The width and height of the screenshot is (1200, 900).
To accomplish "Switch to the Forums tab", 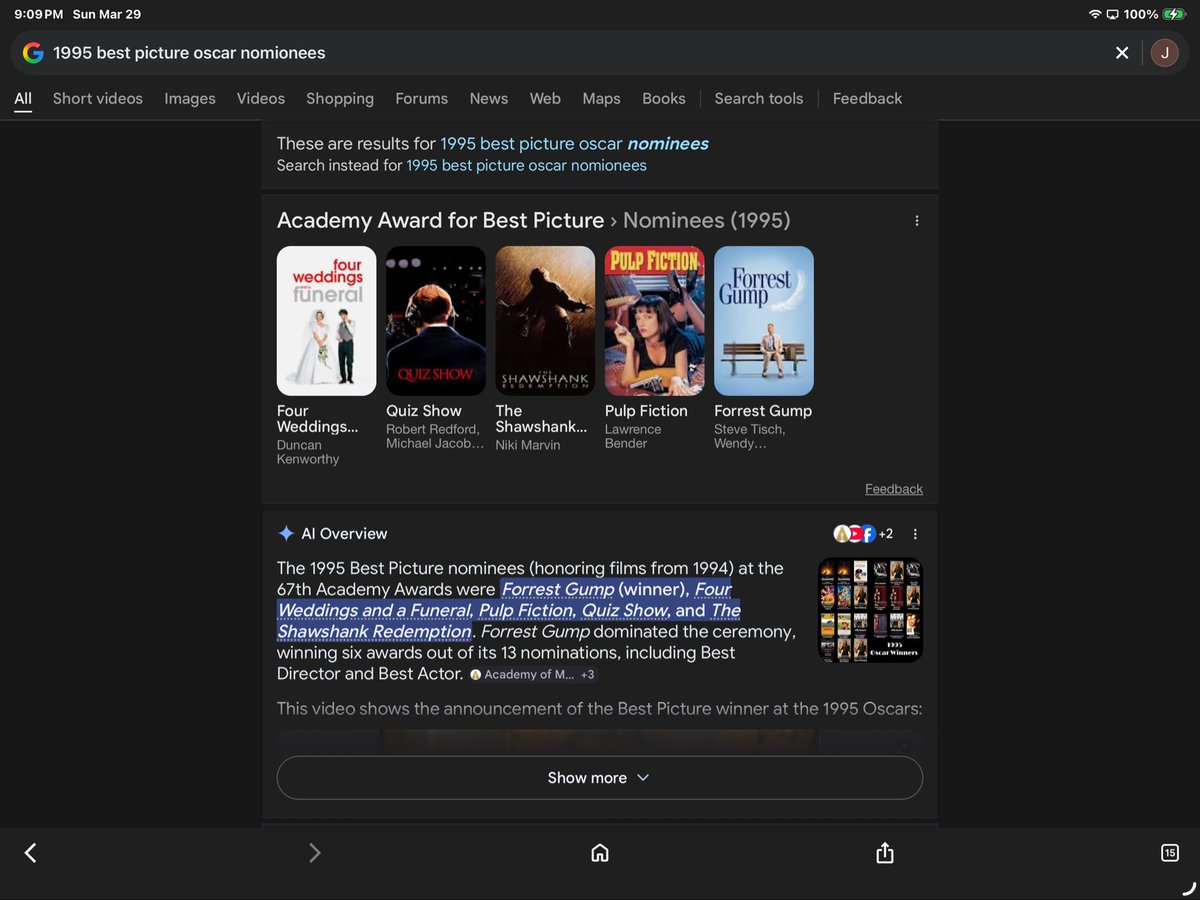I will 422,99.
